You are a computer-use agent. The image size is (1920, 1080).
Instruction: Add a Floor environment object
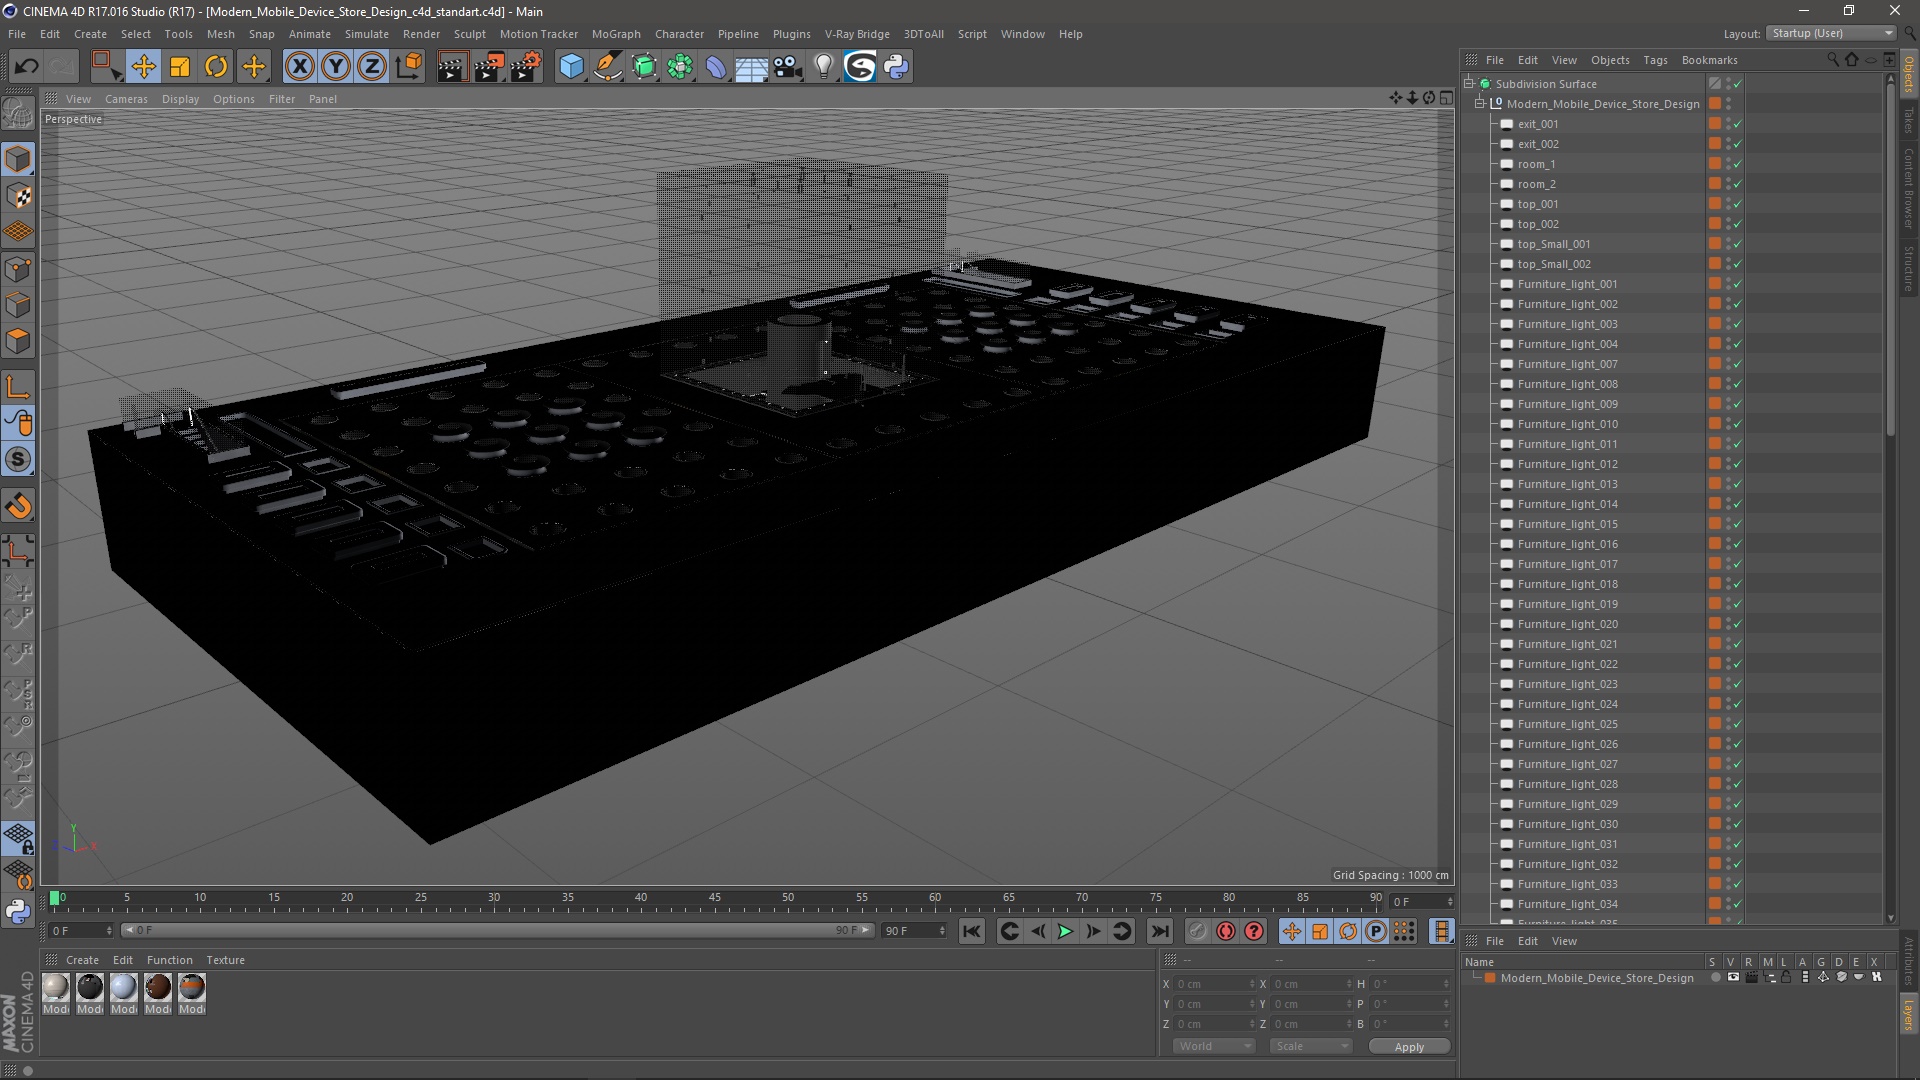751,67
